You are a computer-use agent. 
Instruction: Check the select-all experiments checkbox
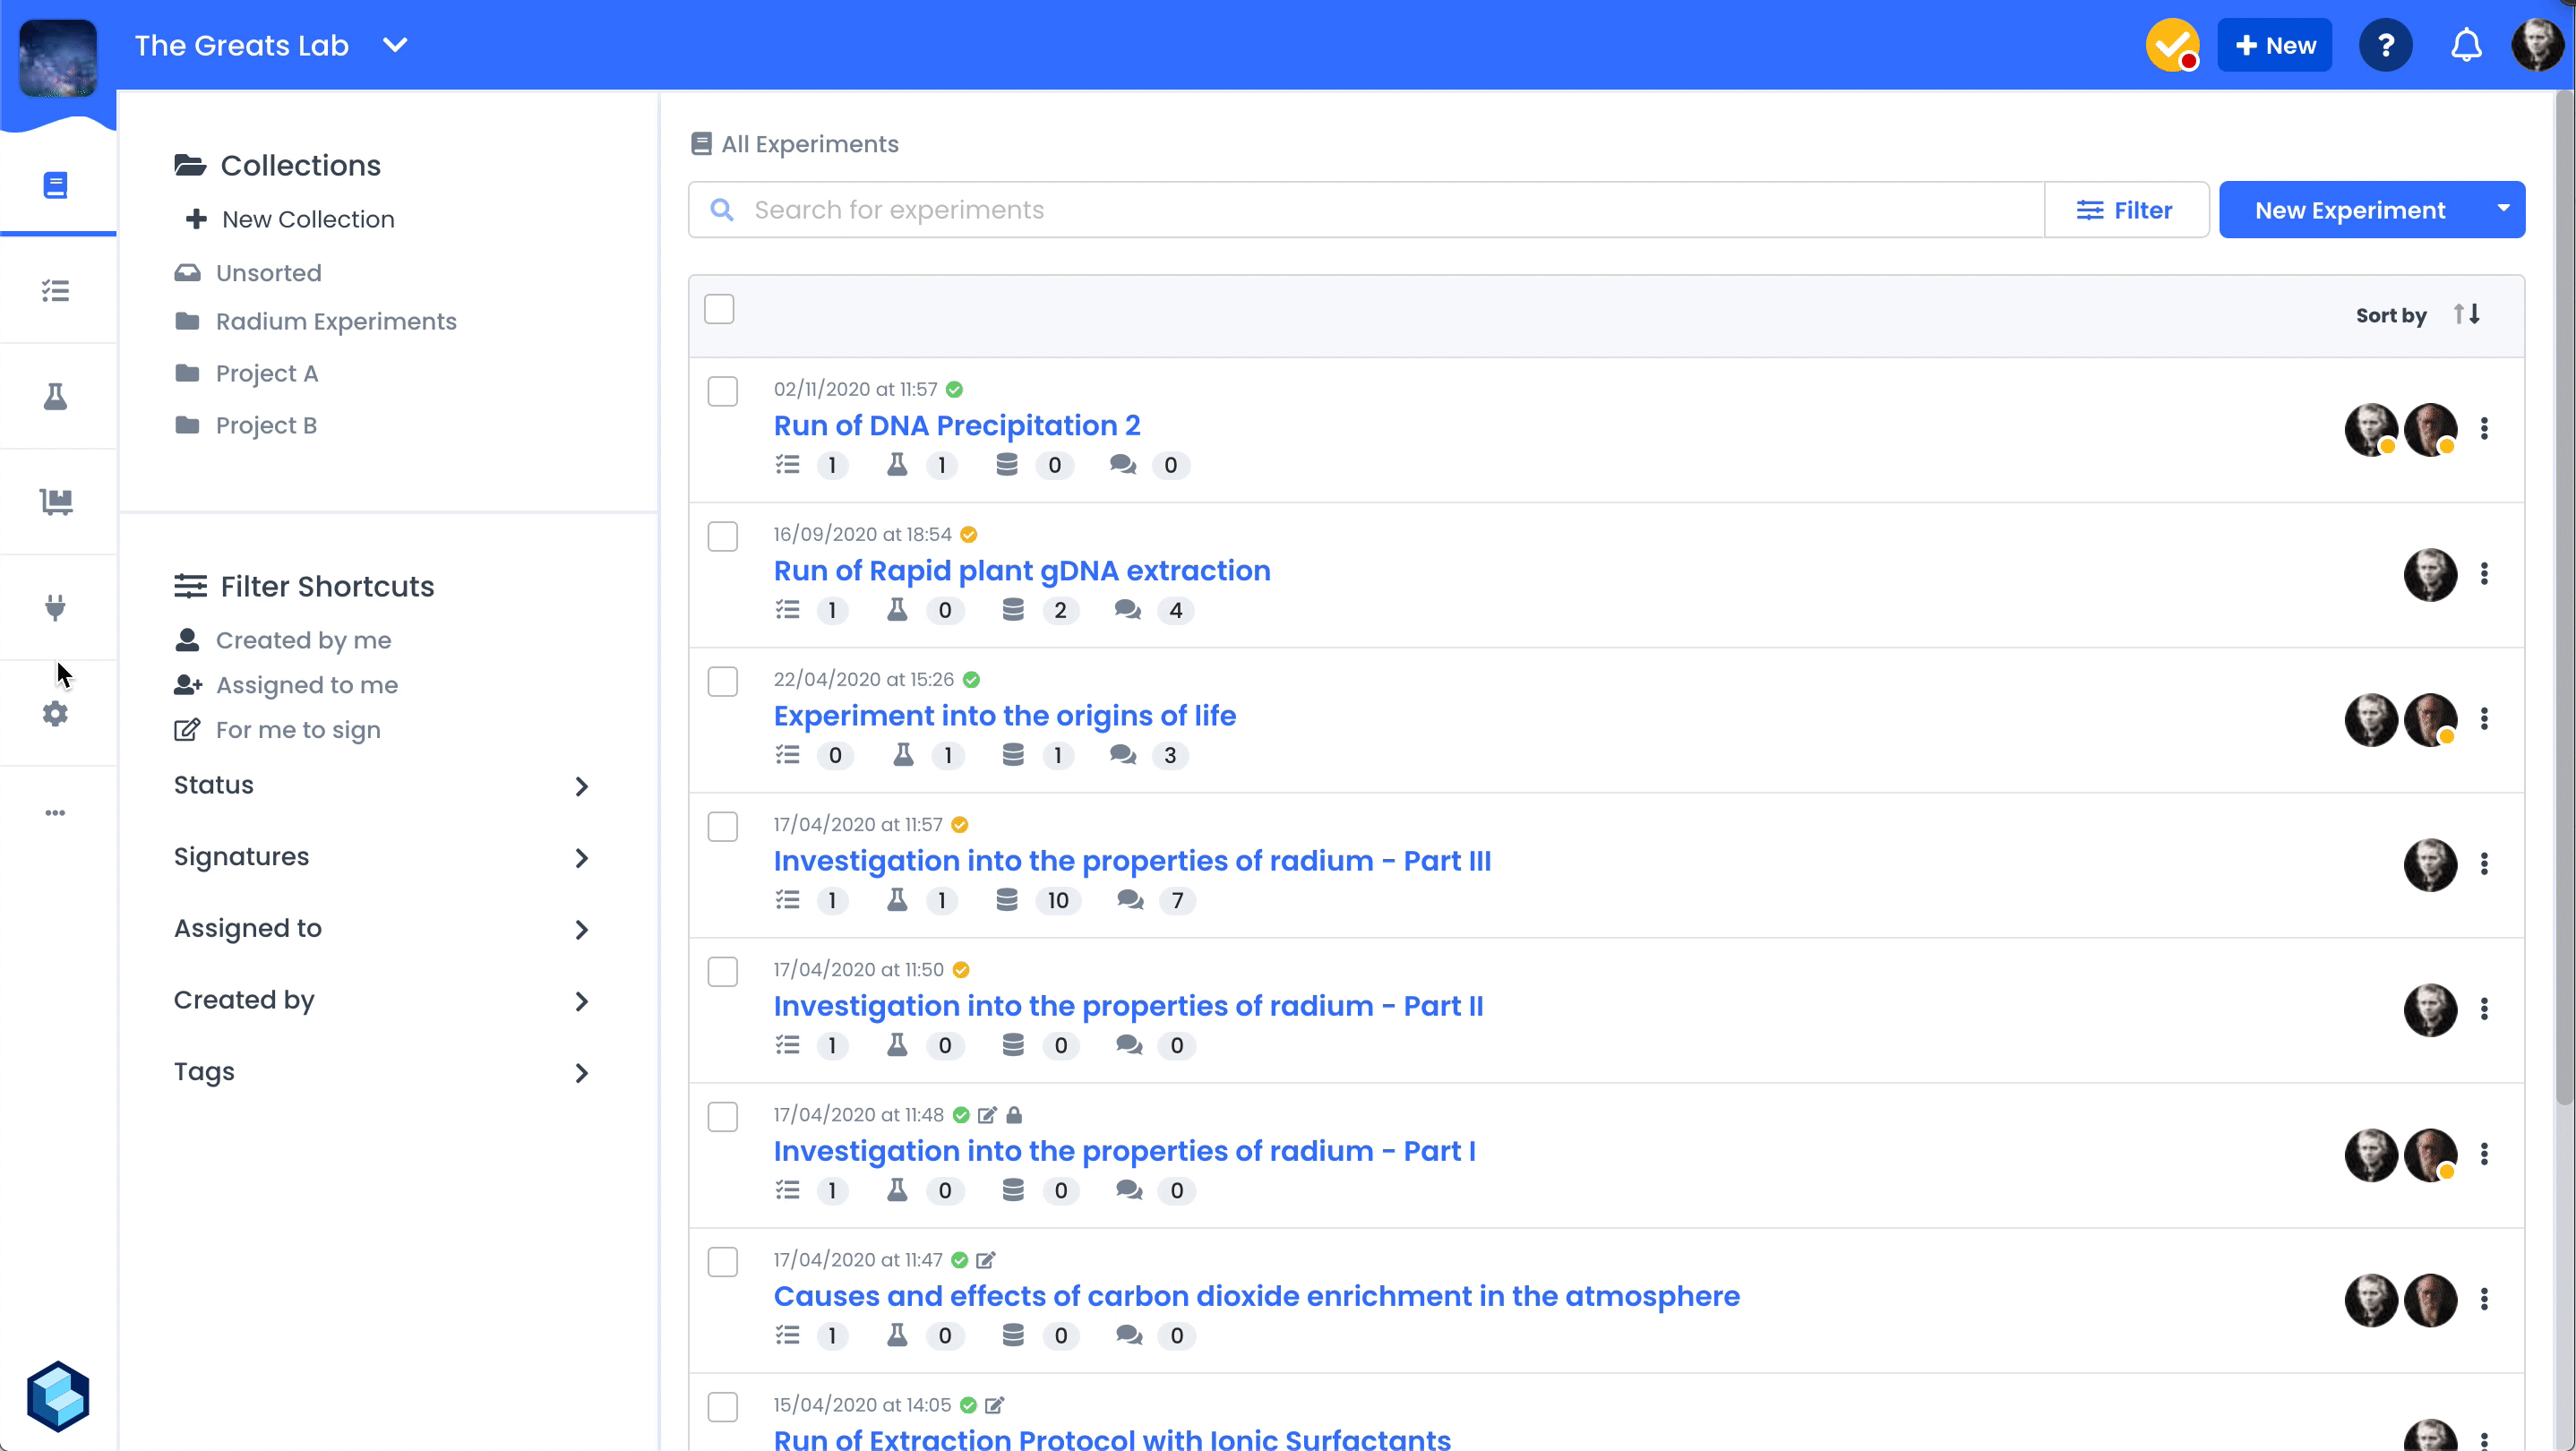tap(719, 310)
